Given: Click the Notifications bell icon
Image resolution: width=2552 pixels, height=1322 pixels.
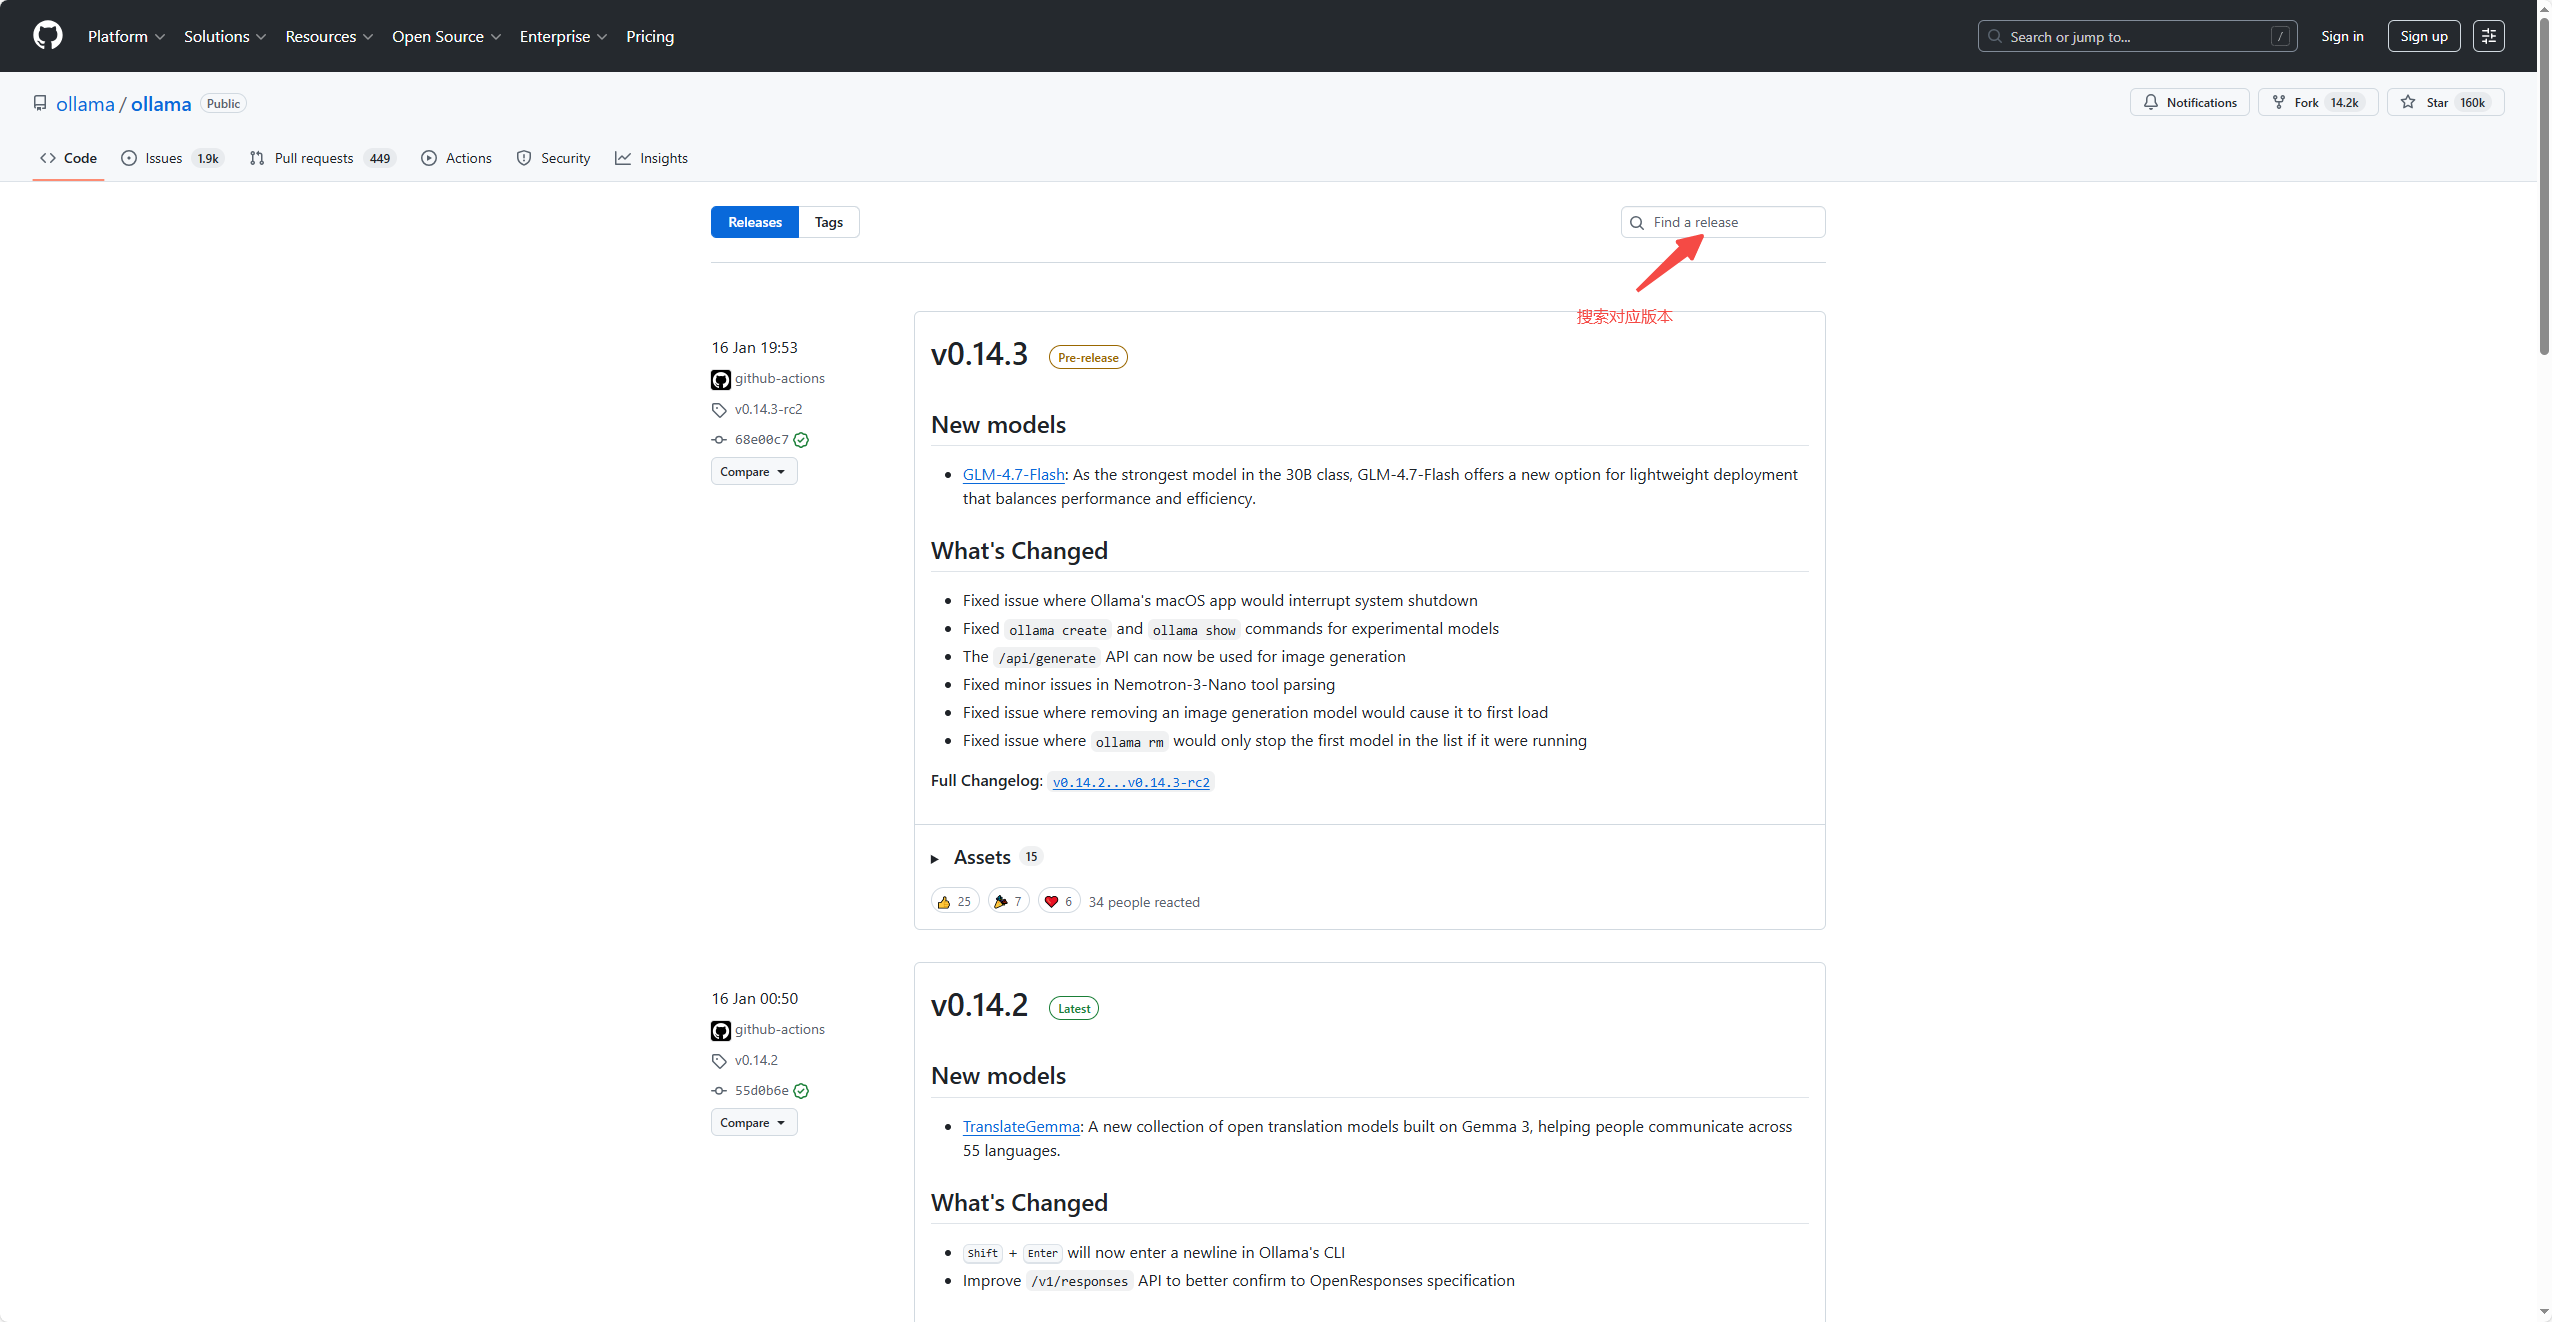Looking at the screenshot, I should point(2151,102).
